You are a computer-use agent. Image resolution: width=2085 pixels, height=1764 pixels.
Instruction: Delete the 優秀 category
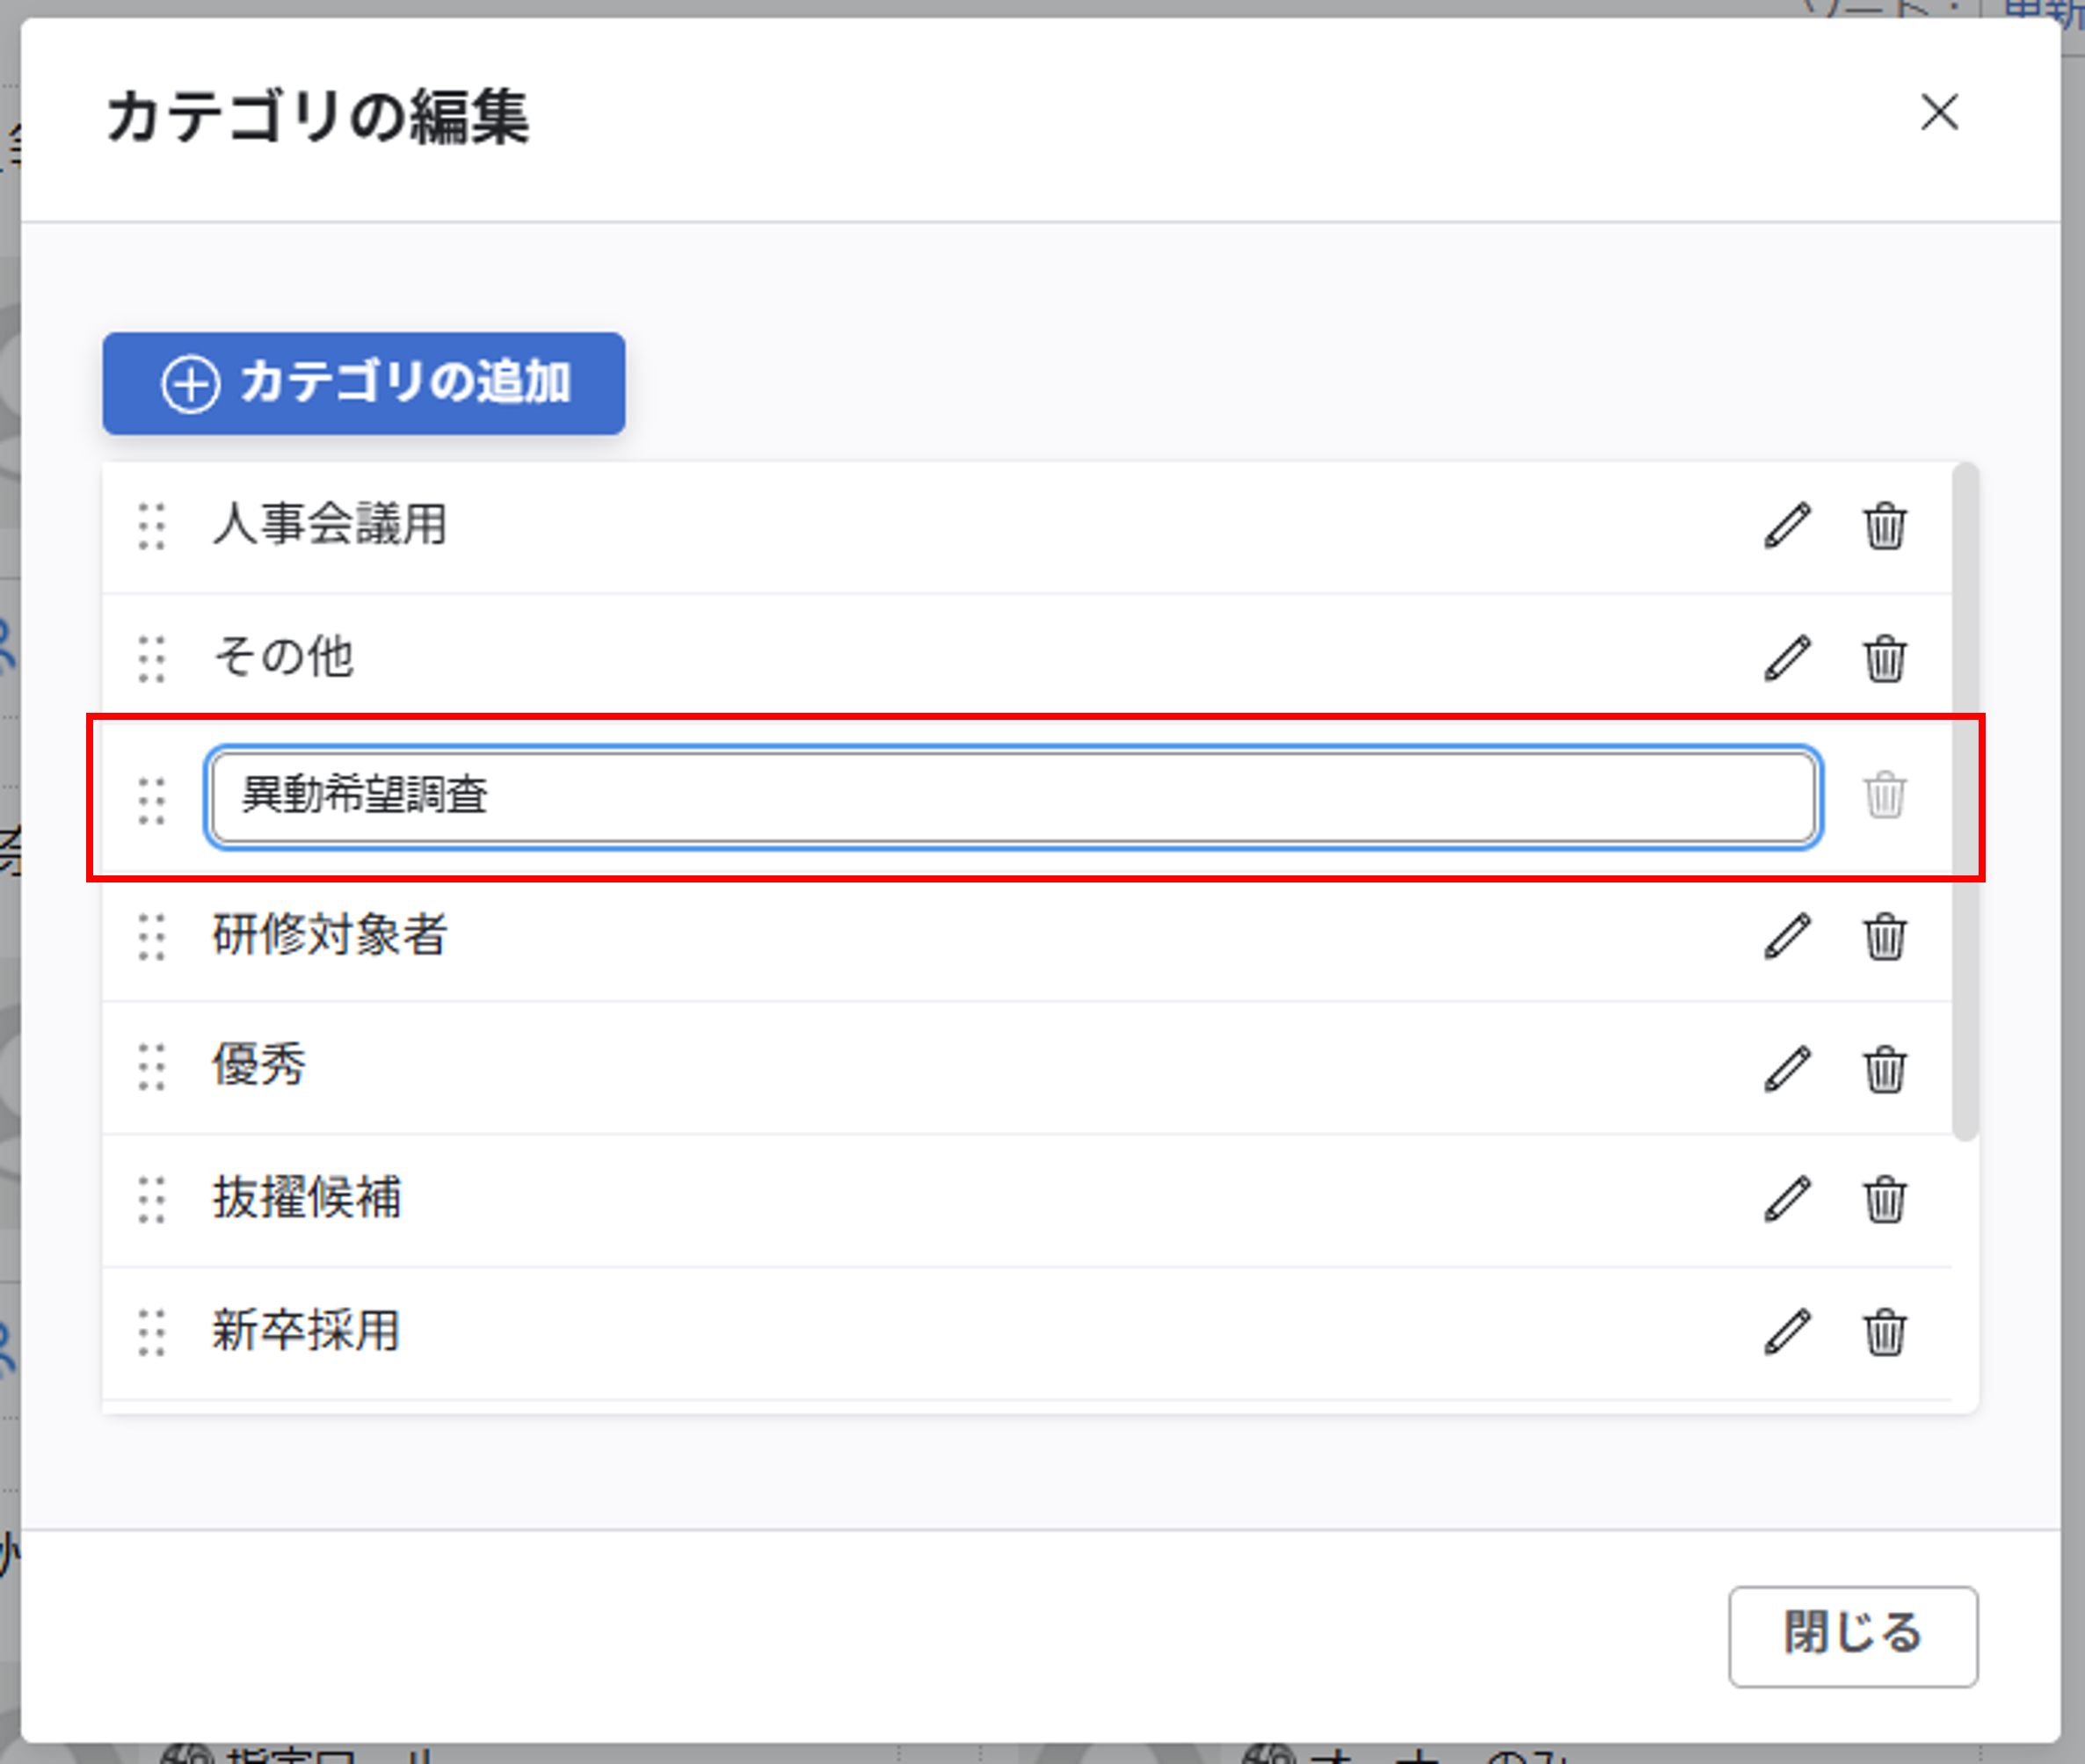point(1884,1068)
